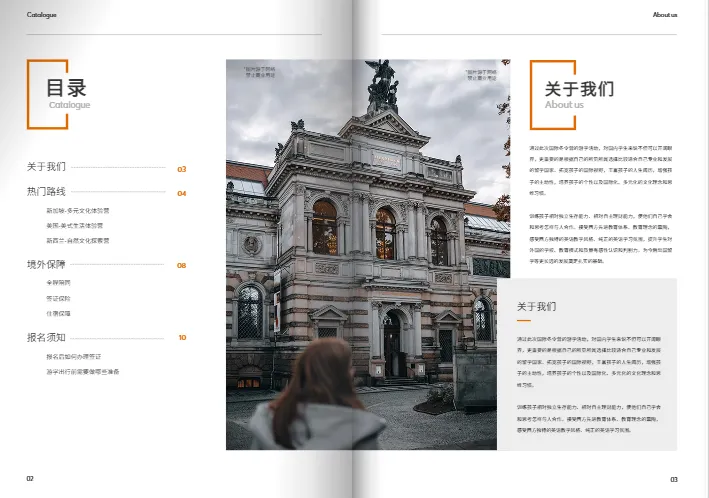This screenshot has height=498, width=709.
Task: Click the 签证保险 sub-item
Action: [58, 298]
